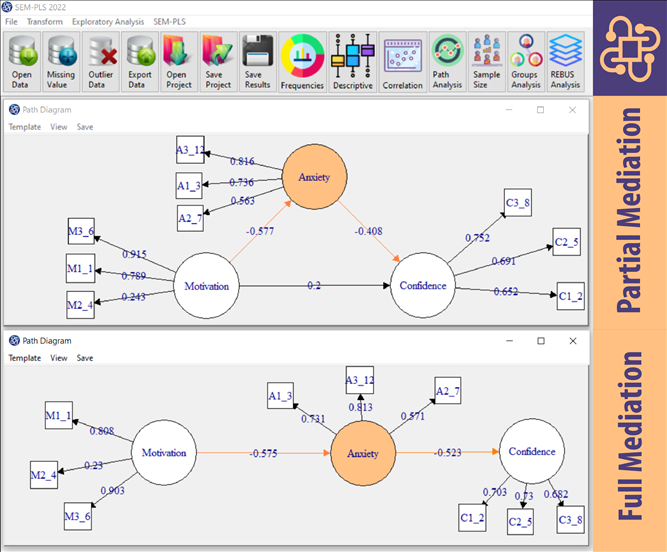
Task: Launch the Correlation tool
Action: [x=402, y=62]
